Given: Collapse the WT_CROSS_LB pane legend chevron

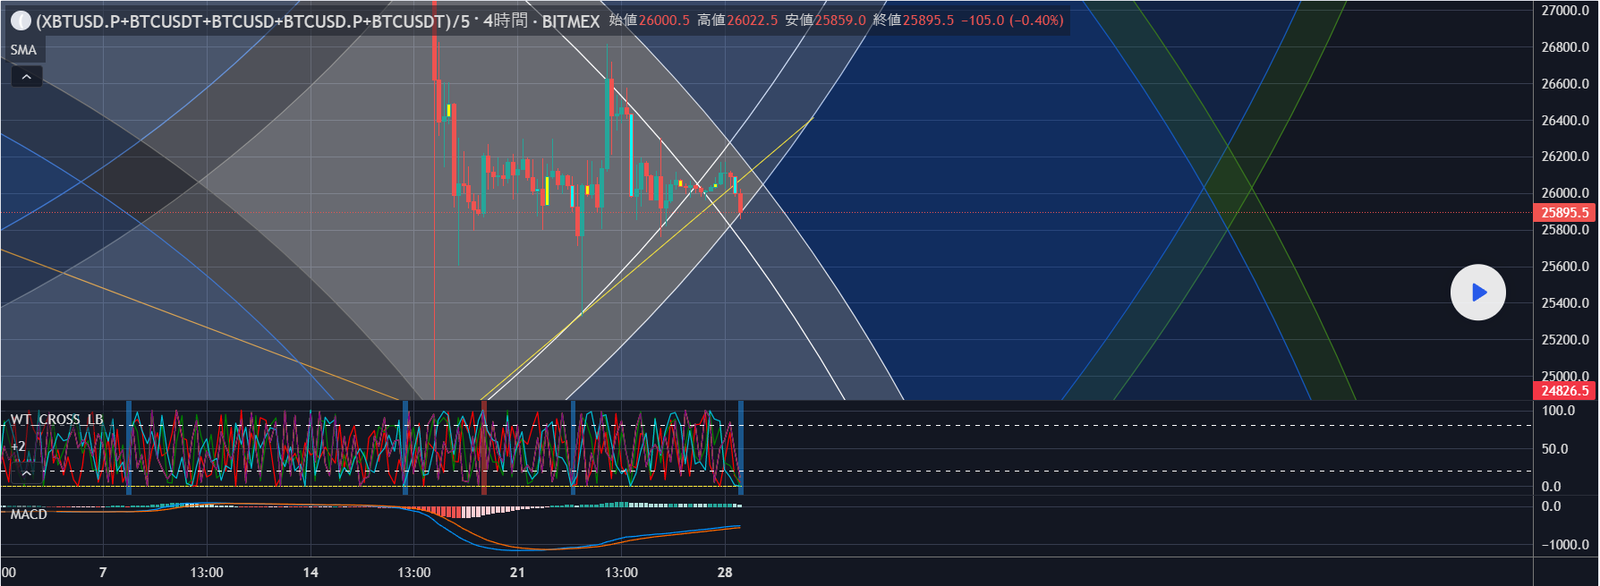Looking at the screenshot, I should click(27, 472).
